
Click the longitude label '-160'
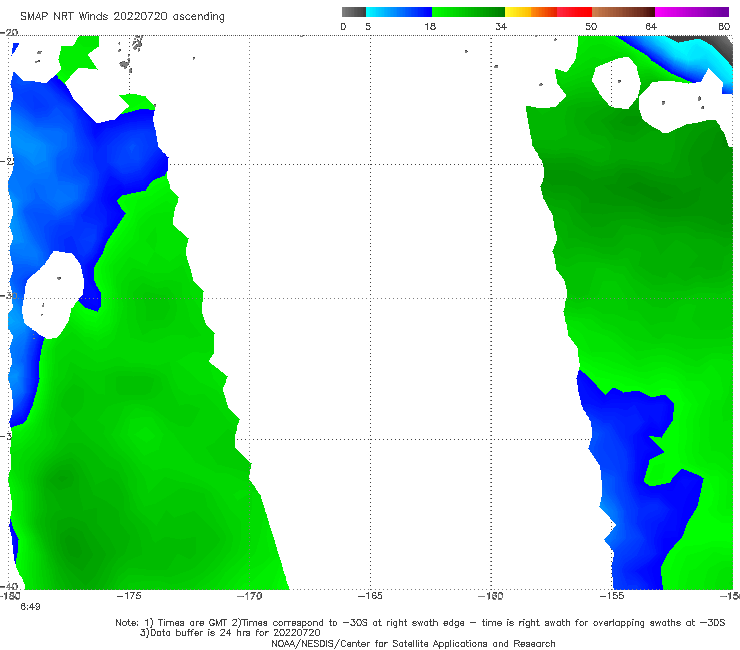(x=491, y=596)
